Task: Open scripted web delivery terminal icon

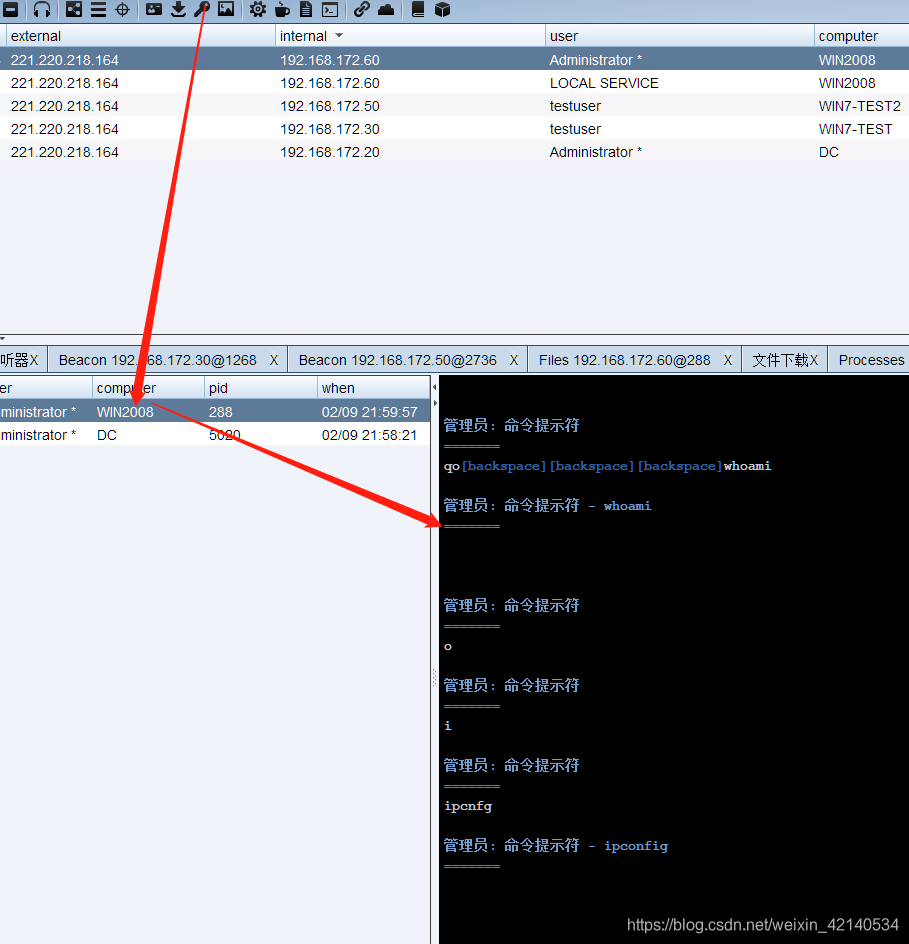Action: [x=330, y=9]
